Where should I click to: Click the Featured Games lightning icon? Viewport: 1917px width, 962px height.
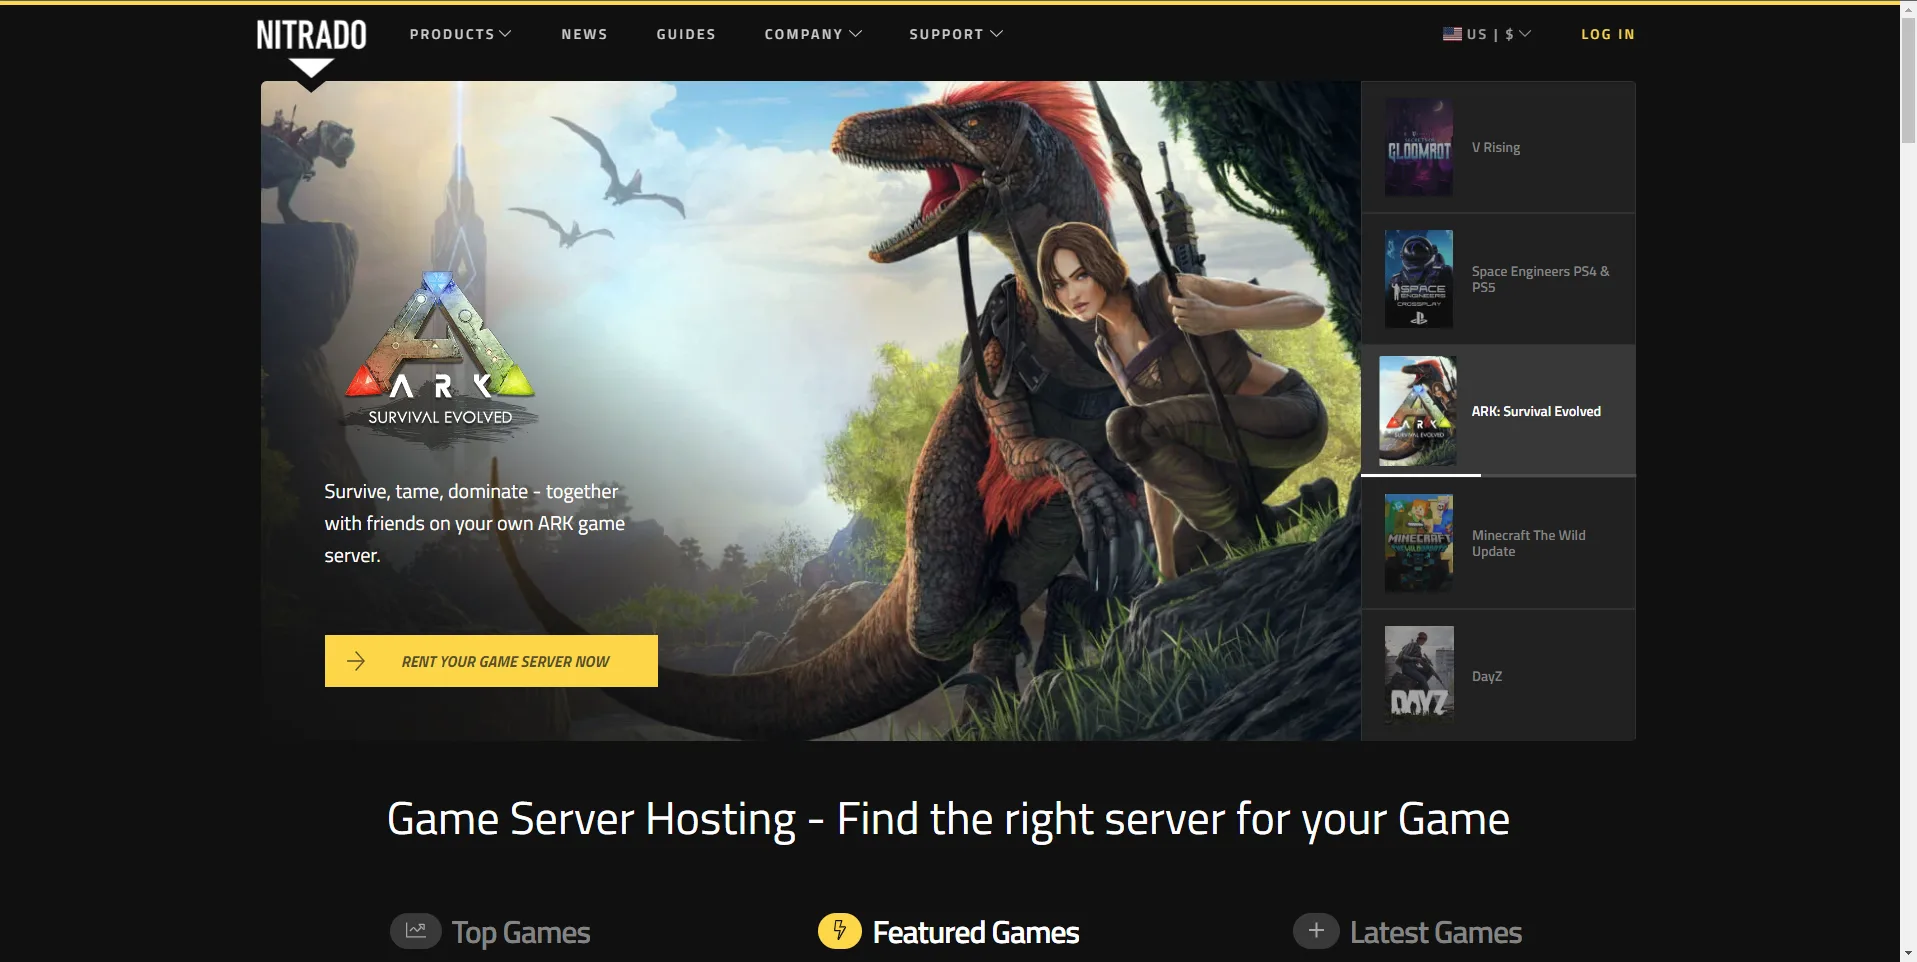[x=840, y=931]
